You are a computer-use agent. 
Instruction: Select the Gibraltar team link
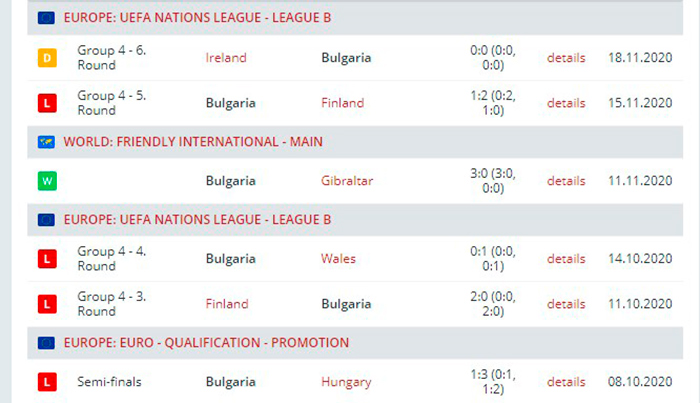point(345,181)
